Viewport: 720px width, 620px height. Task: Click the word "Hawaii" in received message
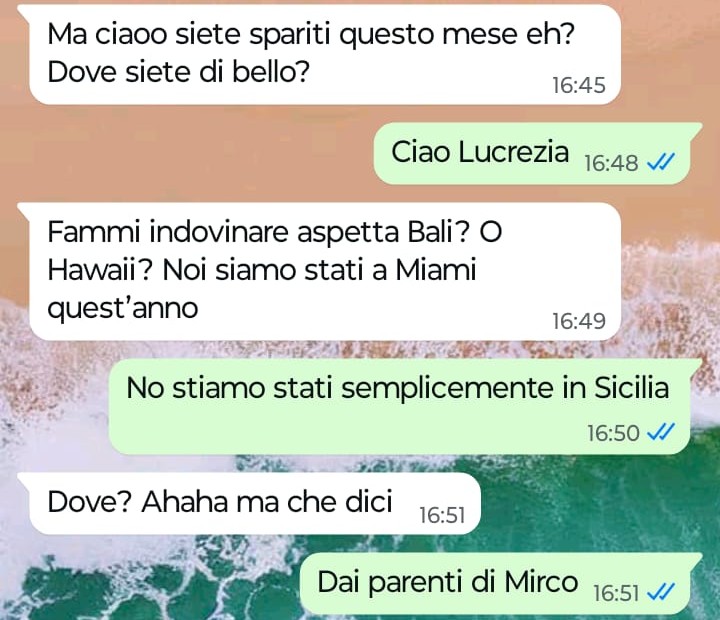(x=100, y=270)
